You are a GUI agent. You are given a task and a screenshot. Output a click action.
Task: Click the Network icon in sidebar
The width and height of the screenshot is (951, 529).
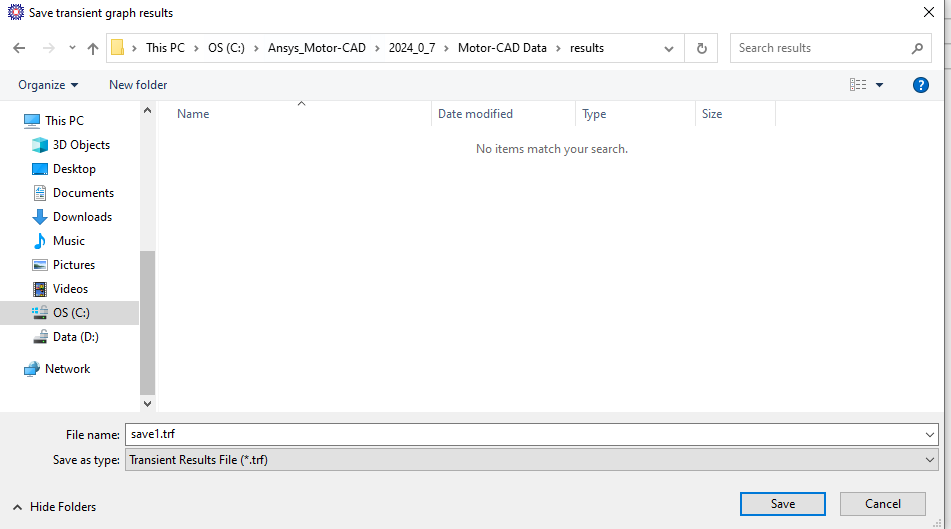tap(32, 369)
